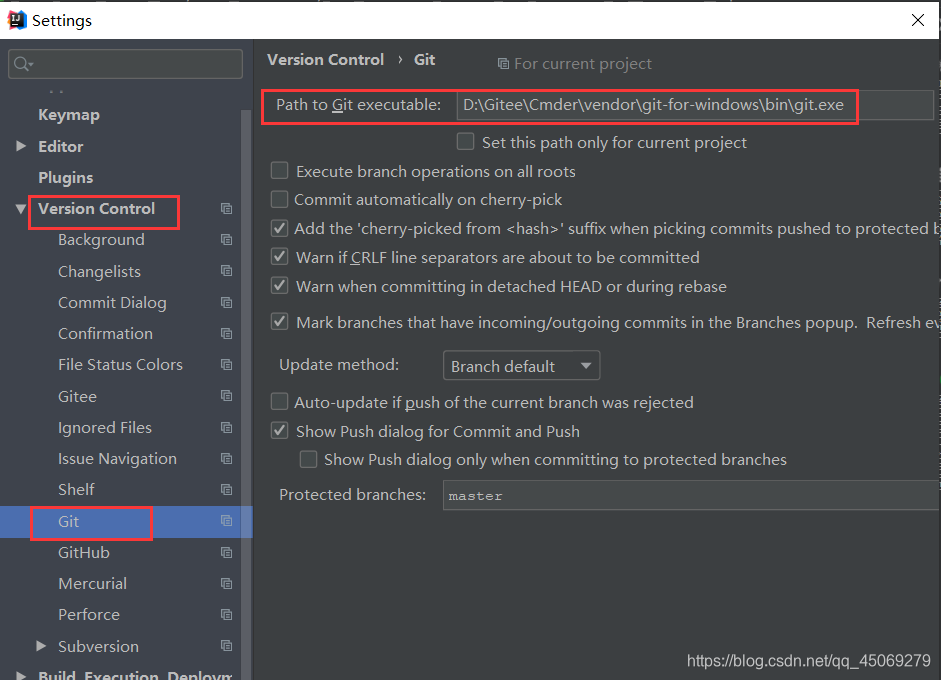
Task: Click the project-level icon beside Background
Action: pyautogui.click(x=226, y=240)
